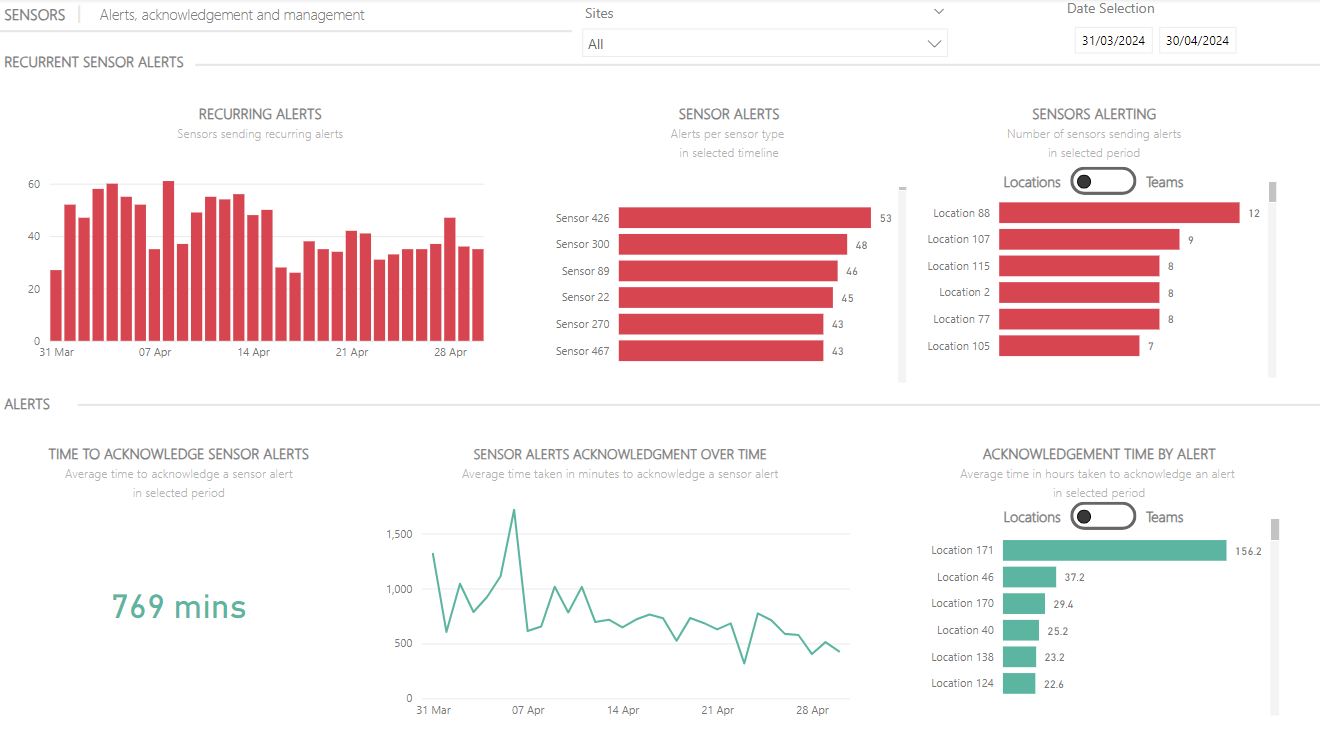Click the Teams label in Sensors Alerting
This screenshot has width=1320, height=740.
[1164, 182]
